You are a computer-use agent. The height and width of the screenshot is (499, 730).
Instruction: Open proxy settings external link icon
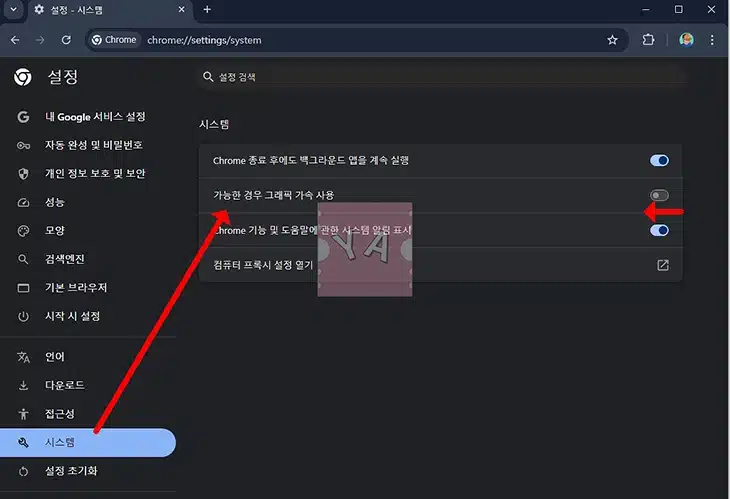[x=662, y=265]
